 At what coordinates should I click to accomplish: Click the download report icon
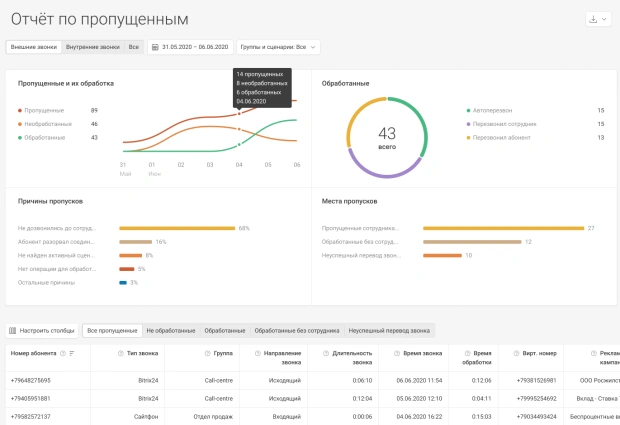click(593, 19)
